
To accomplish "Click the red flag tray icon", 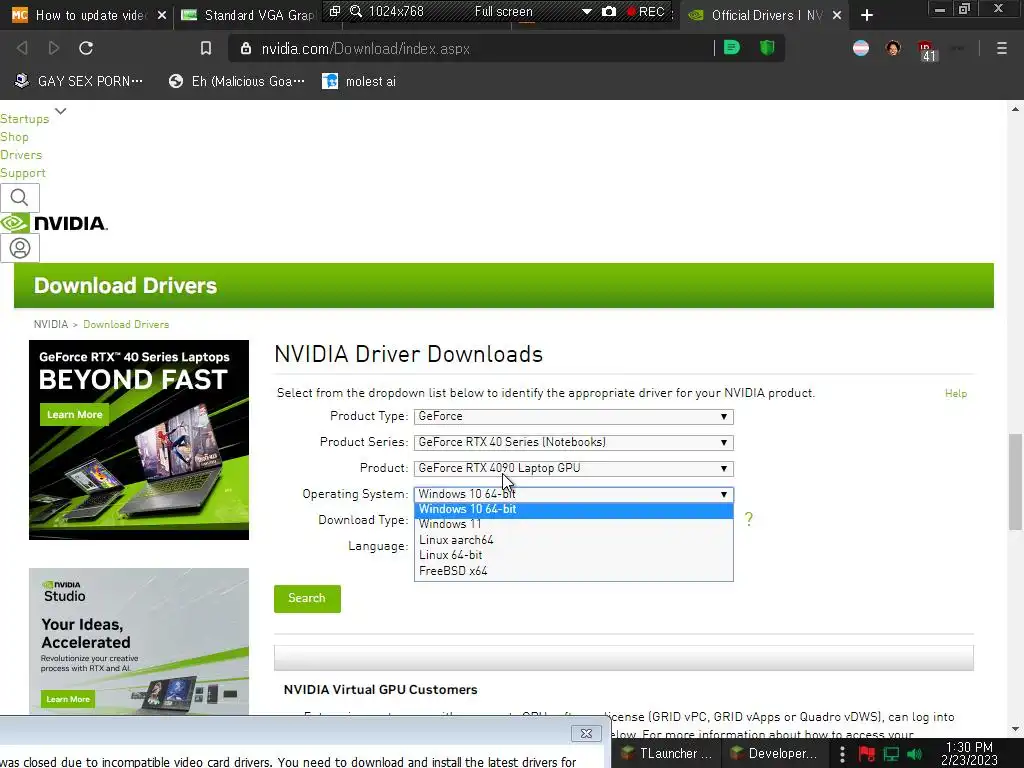I will [867, 754].
